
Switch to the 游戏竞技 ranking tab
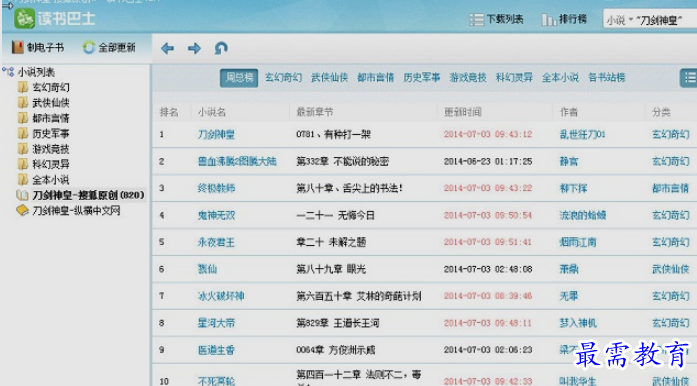[468, 78]
